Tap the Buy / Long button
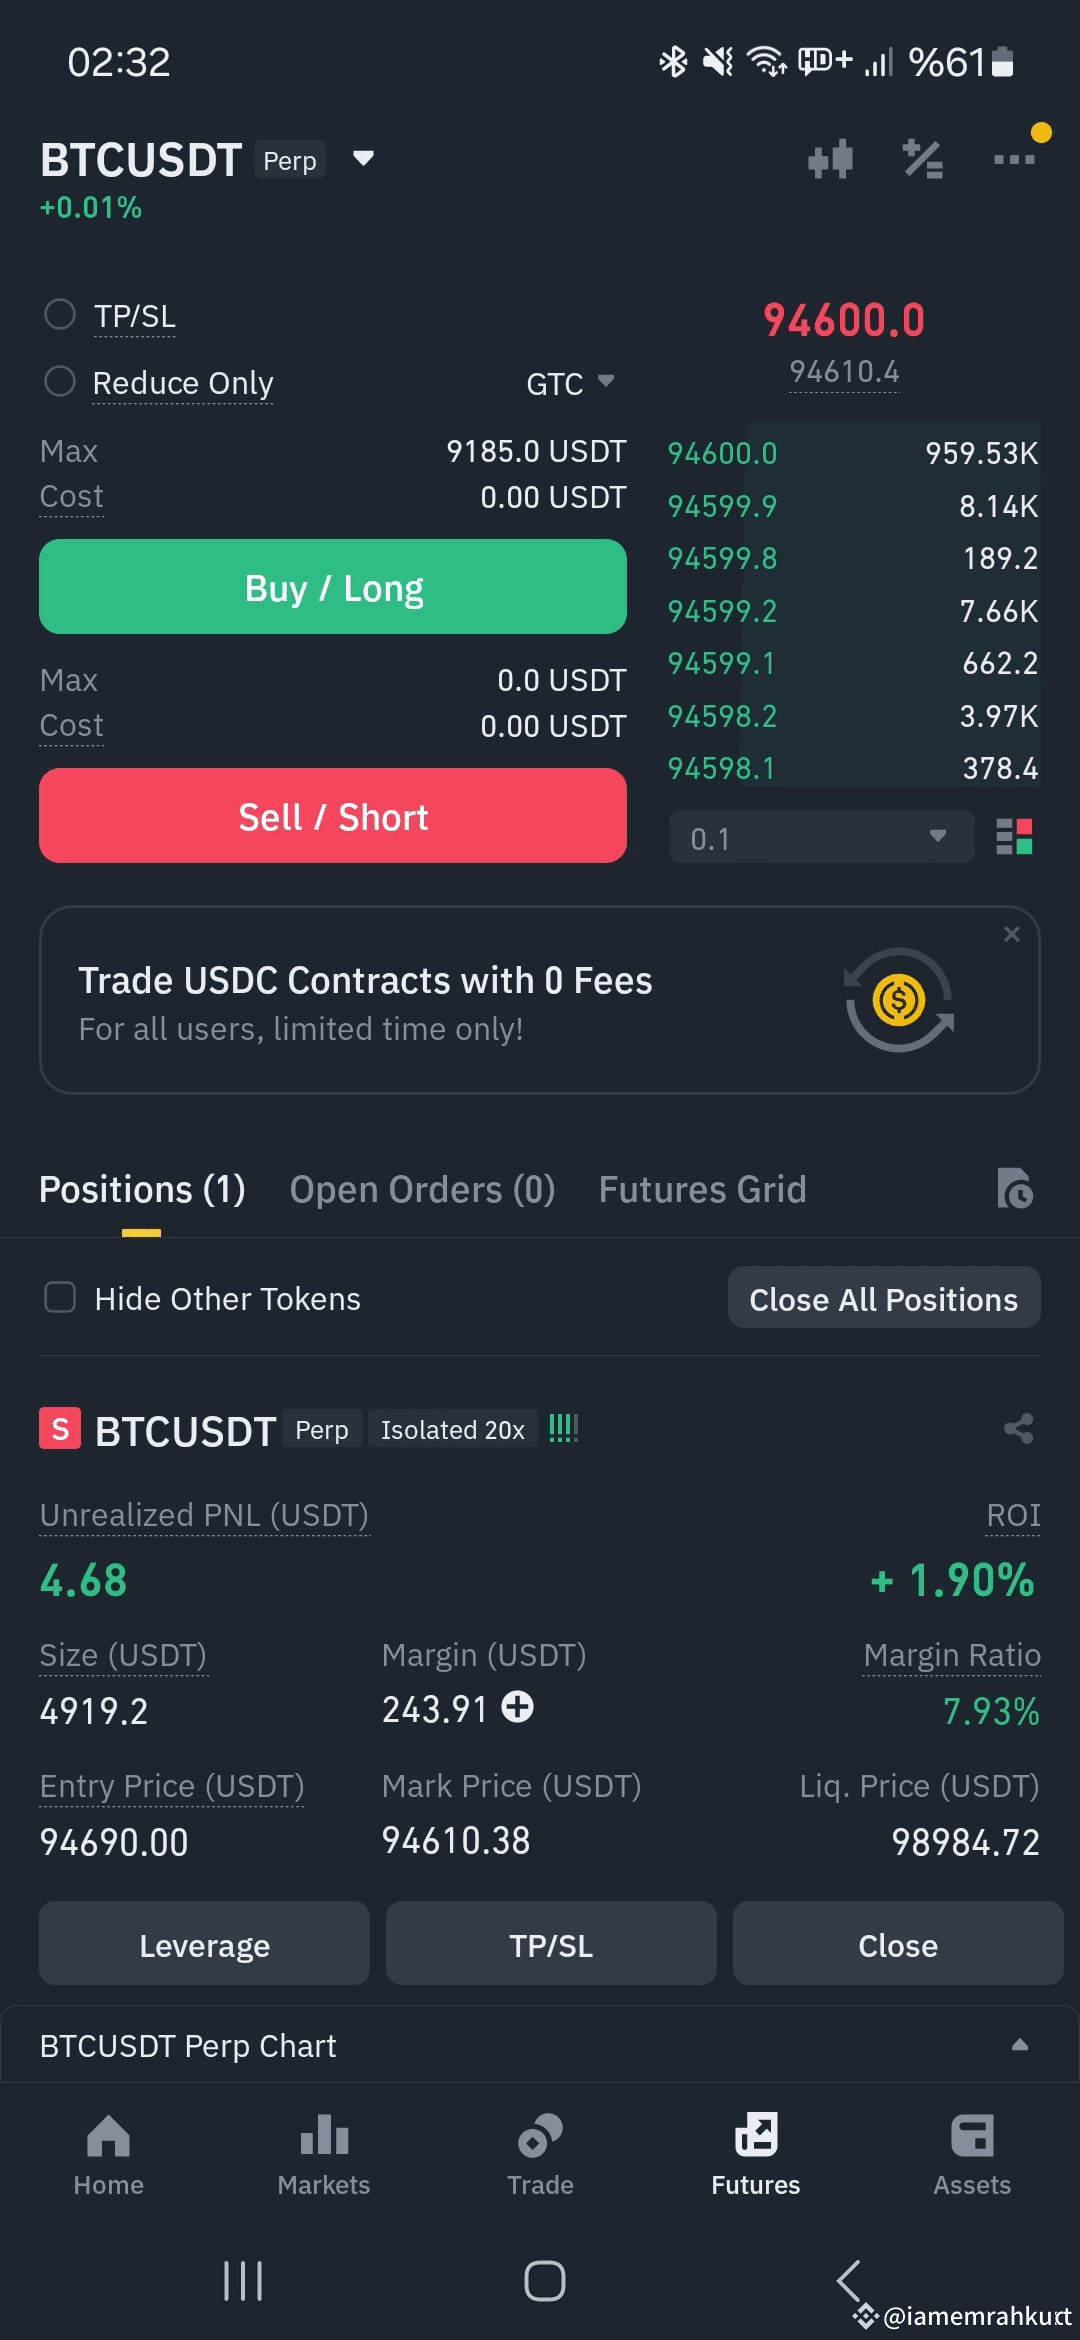Image resolution: width=1080 pixels, height=2340 pixels. pos(333,587)
